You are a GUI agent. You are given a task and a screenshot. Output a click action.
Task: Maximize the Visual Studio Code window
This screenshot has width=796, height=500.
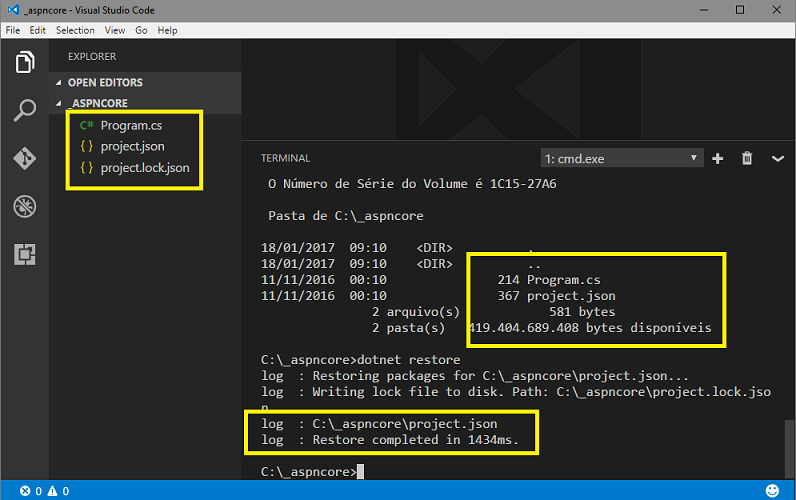740,10
